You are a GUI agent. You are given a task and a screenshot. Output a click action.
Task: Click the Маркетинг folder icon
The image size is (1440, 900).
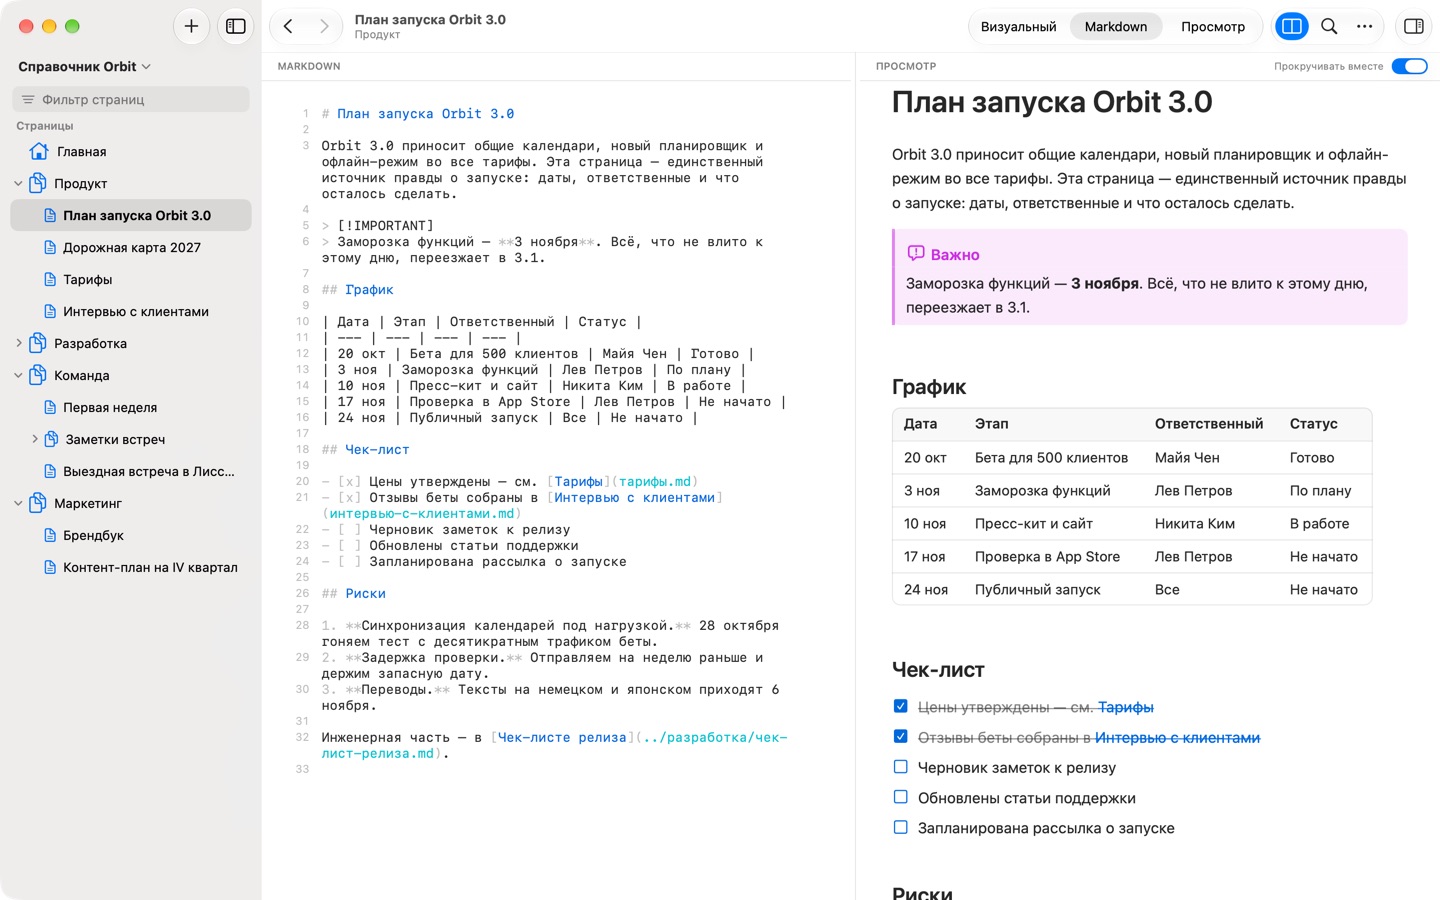pos(38,504)
